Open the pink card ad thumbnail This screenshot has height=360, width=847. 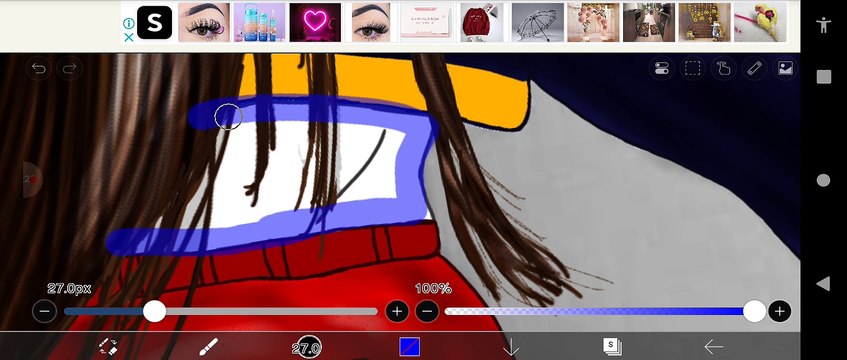tap(426, 22)
